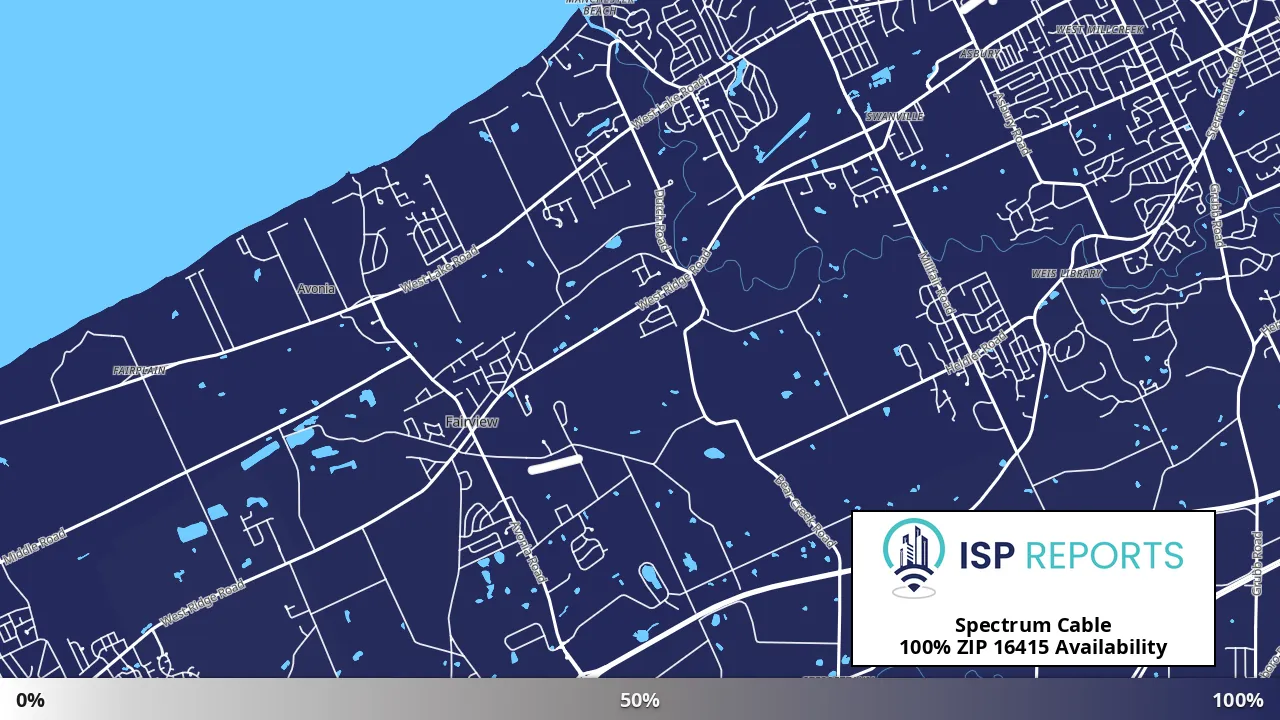Viewport: 1280px width, 720px height.
Task: Click the "Dutch Road" street label
Action: click(x=661, y=220)
